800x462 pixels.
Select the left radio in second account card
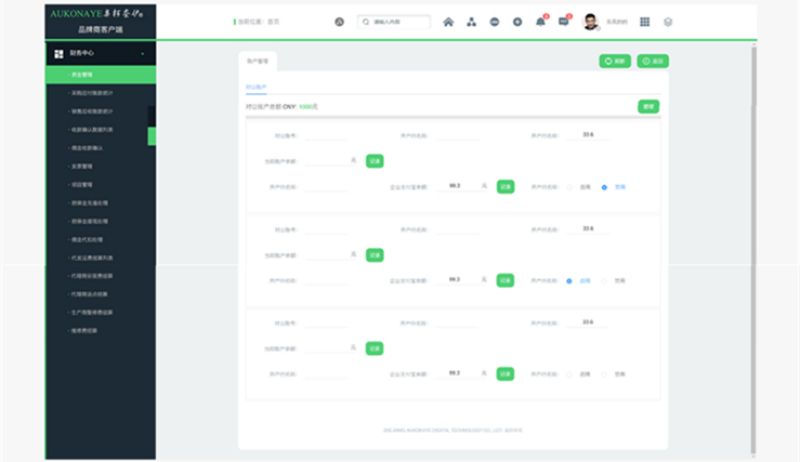(x=569, y=280)
